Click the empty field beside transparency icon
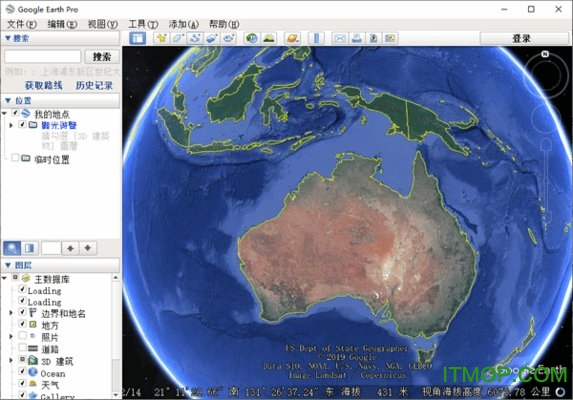This screenshot has width=573, height=400. tap(51, 248)
